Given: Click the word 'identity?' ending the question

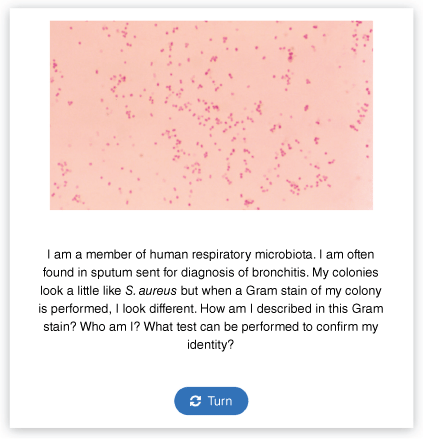Looking at the screenshot, I should pos(211,345).
